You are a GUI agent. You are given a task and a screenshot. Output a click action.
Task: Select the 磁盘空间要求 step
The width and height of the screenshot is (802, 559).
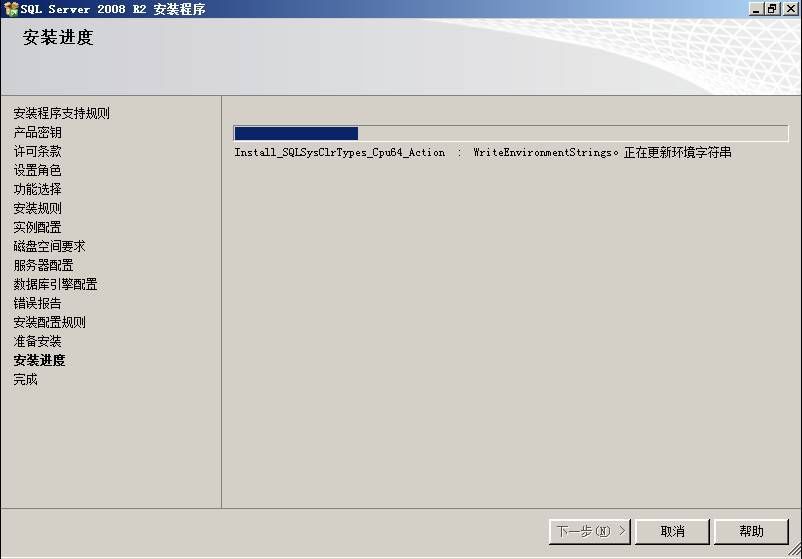point(50,246)
